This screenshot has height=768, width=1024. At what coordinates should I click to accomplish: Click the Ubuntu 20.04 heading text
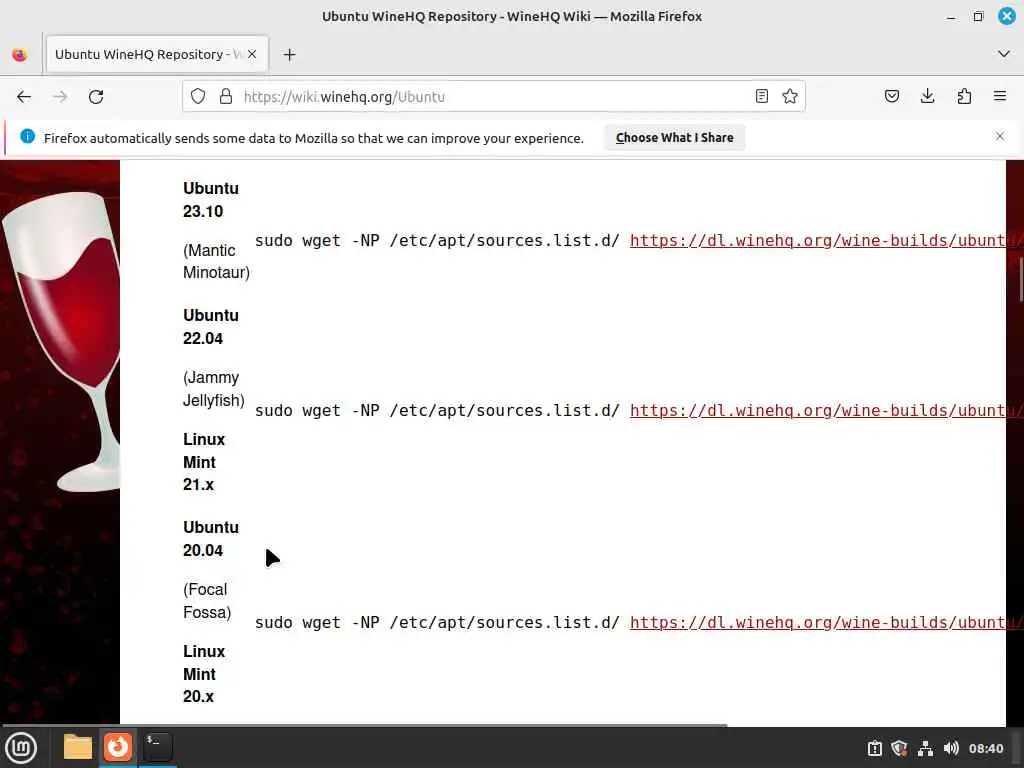(x=211, y=539)
